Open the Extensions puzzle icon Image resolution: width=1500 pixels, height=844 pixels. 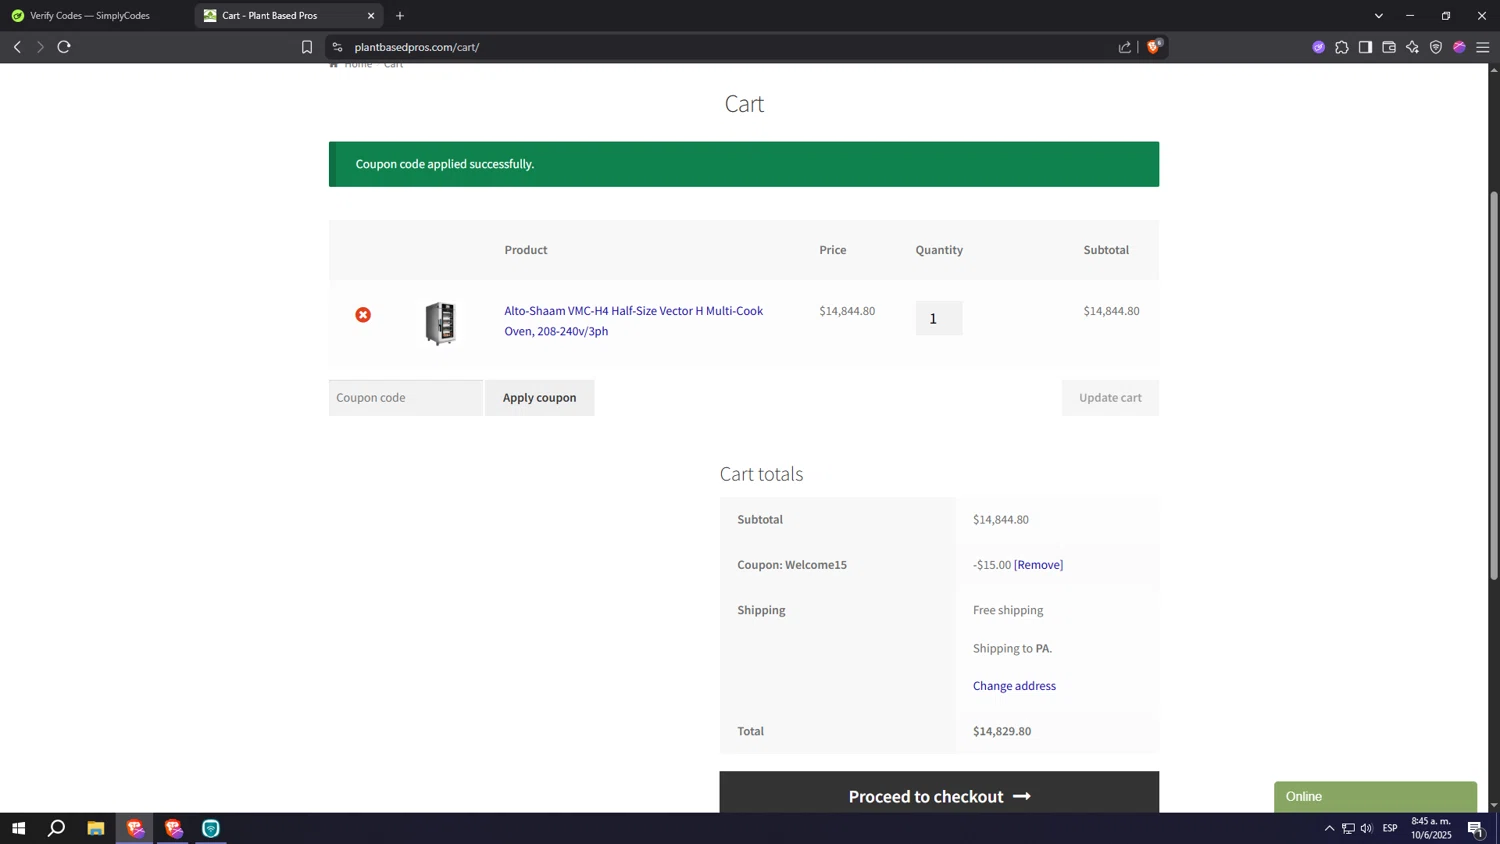(x=1342, y=47)
